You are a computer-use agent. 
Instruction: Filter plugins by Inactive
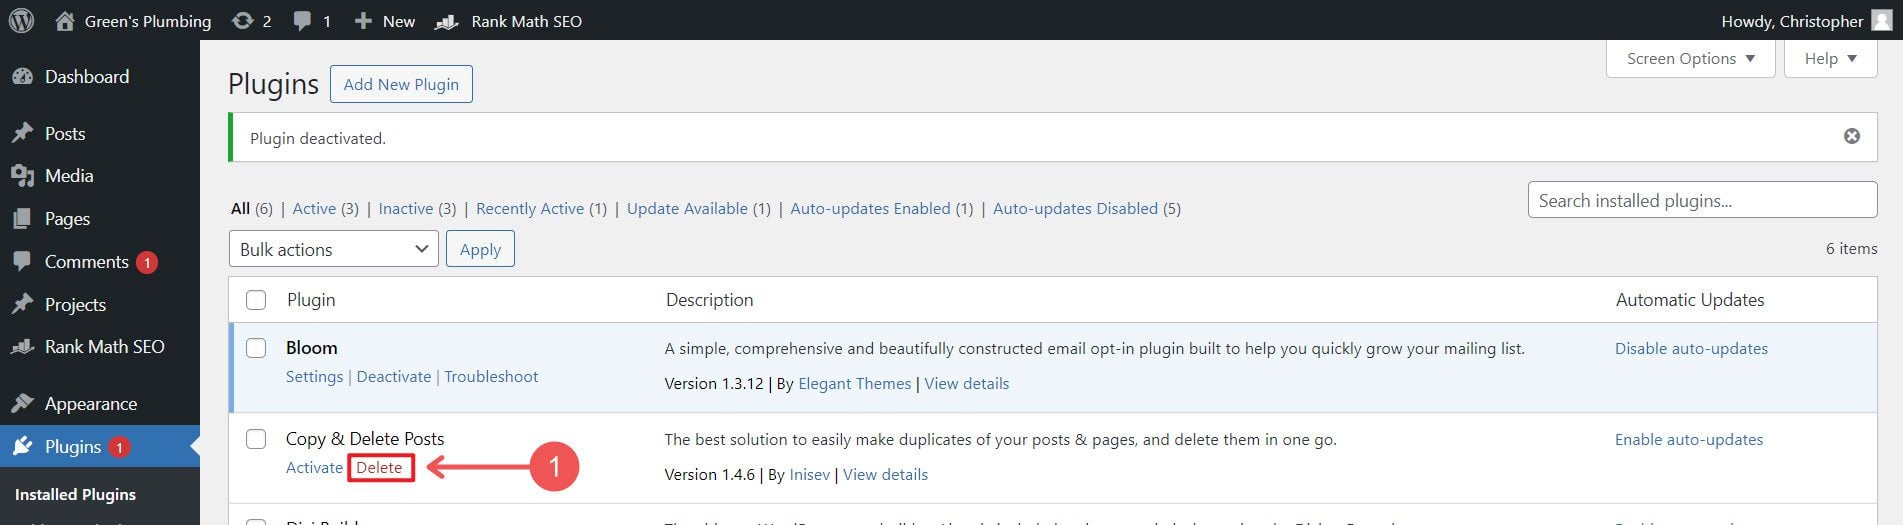point(405,209)
